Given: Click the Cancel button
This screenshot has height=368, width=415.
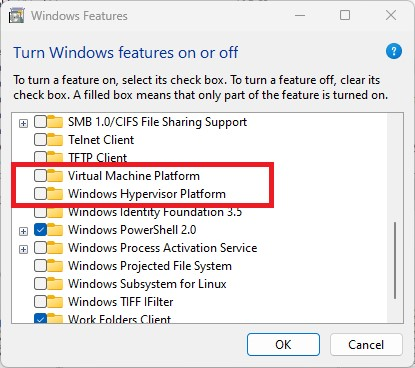Looking at the screenshot, I should tap(366, 344).
